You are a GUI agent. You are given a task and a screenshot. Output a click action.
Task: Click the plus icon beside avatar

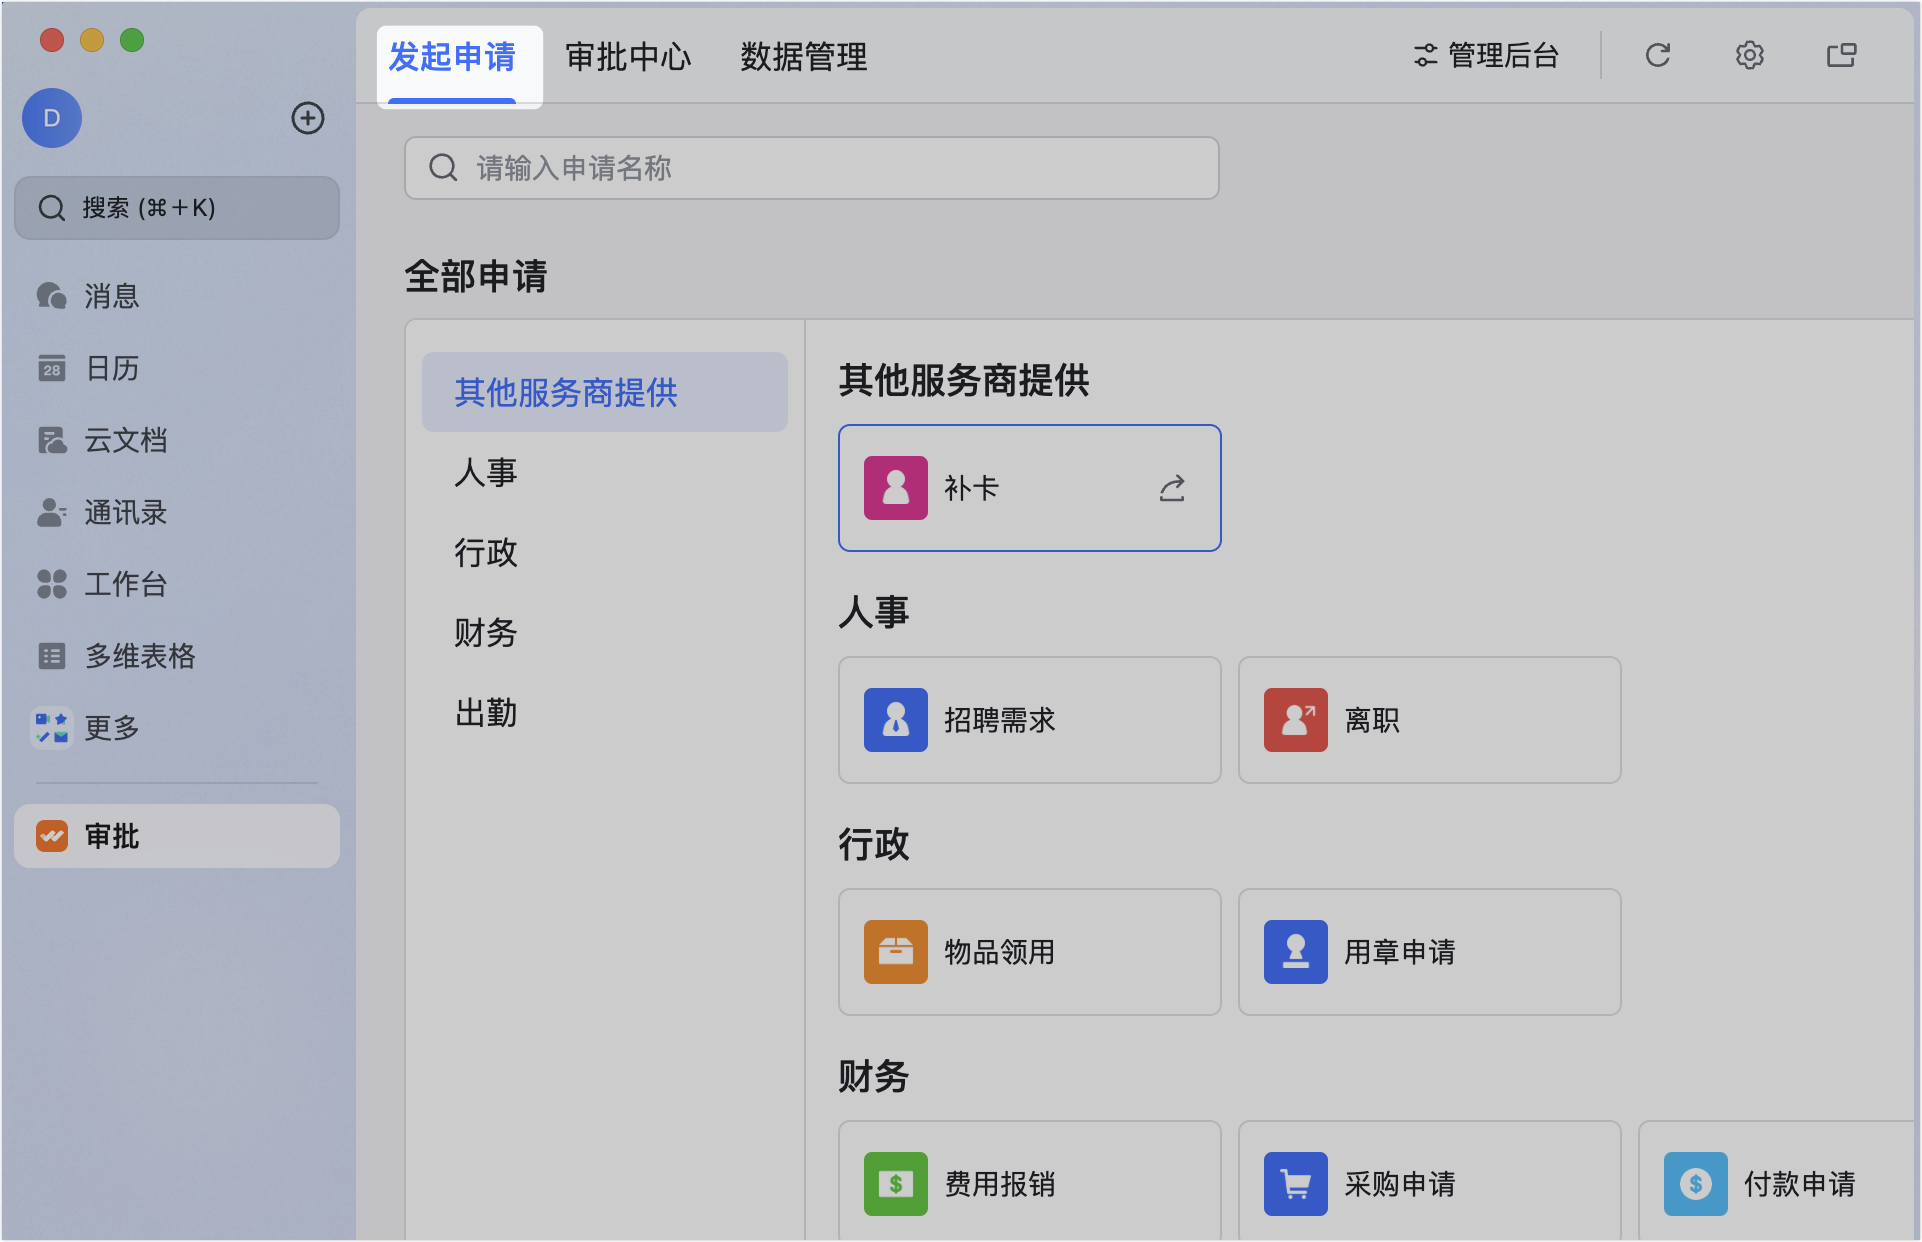(307, 118)
